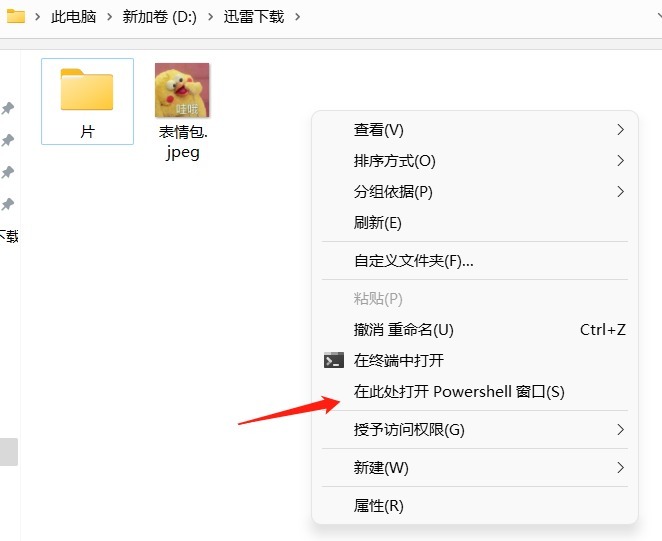Click the terminal icon beside 在终端中打开
This screenshot has width=662, height=541.
point(334,360)
